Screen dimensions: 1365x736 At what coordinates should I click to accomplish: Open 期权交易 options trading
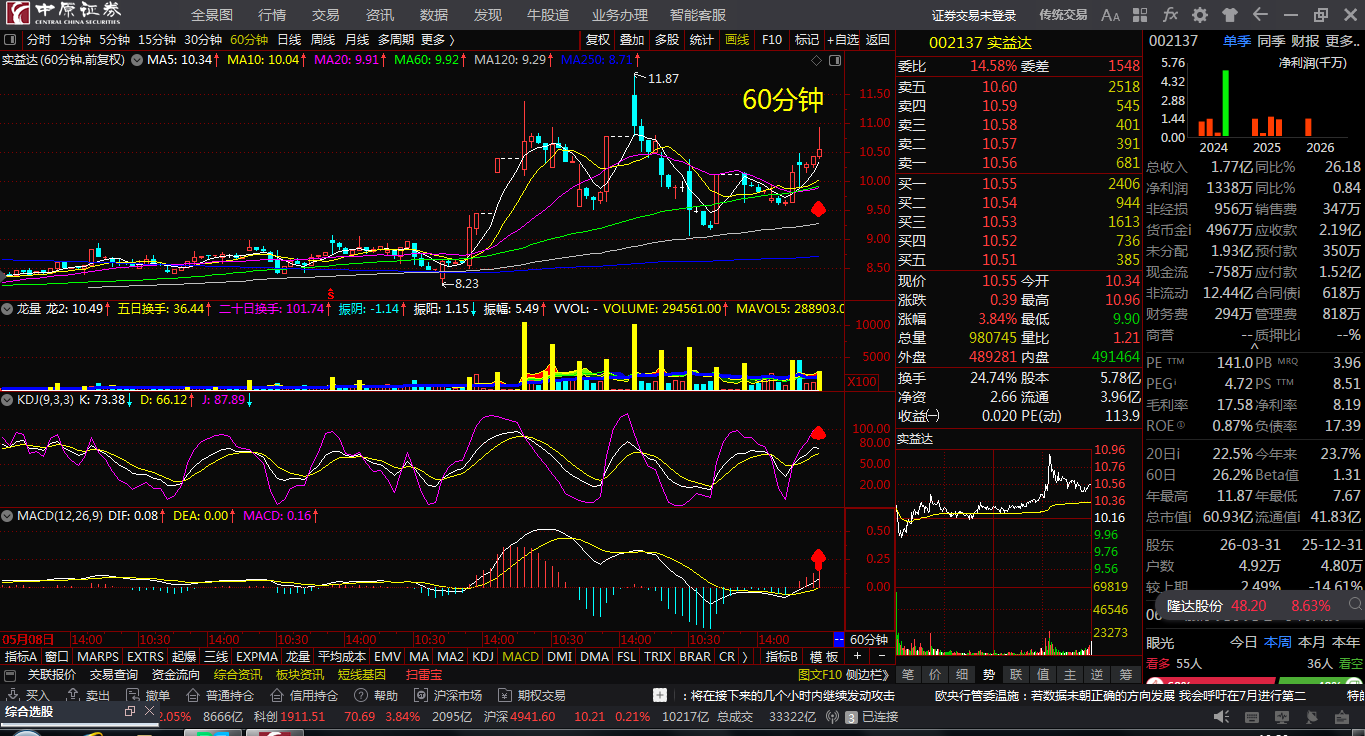tap(531, 695)
